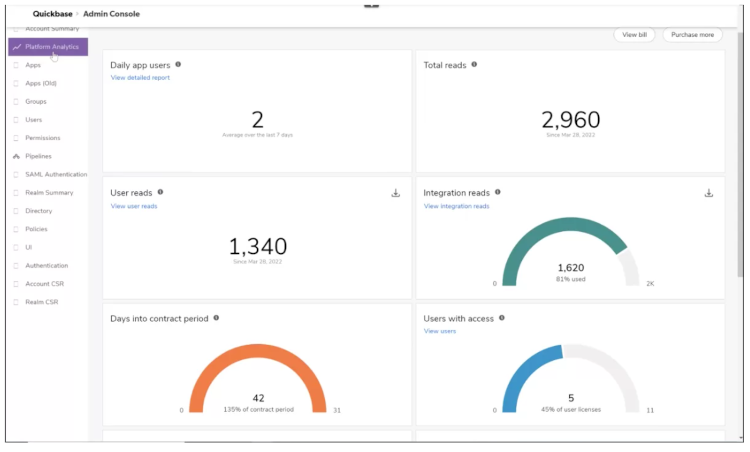Click info icon beside Integration reads
750x452 pixels.
498,192
